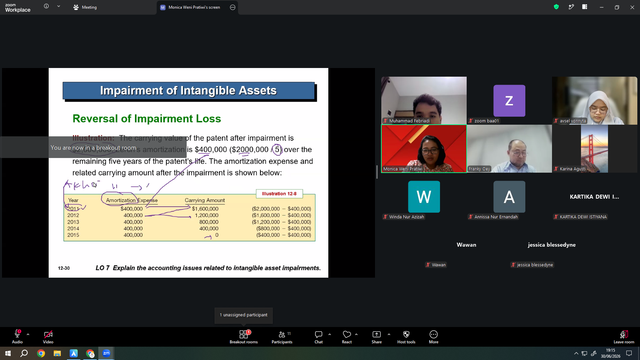Select Muhammad Febriadi's video tile
This screenshot has height=360, width=640.
point(424,100)
